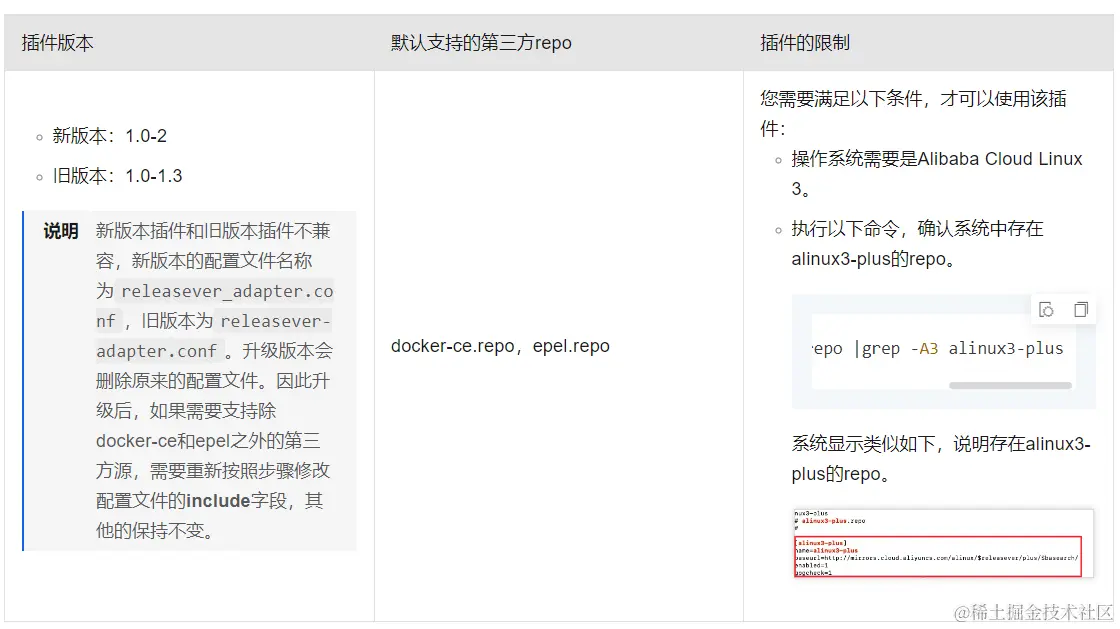The height and width of the screenshot is (629, 1120).
Task: Click the grep -A3 alinux3-plus command text
Action: point(962,348)
